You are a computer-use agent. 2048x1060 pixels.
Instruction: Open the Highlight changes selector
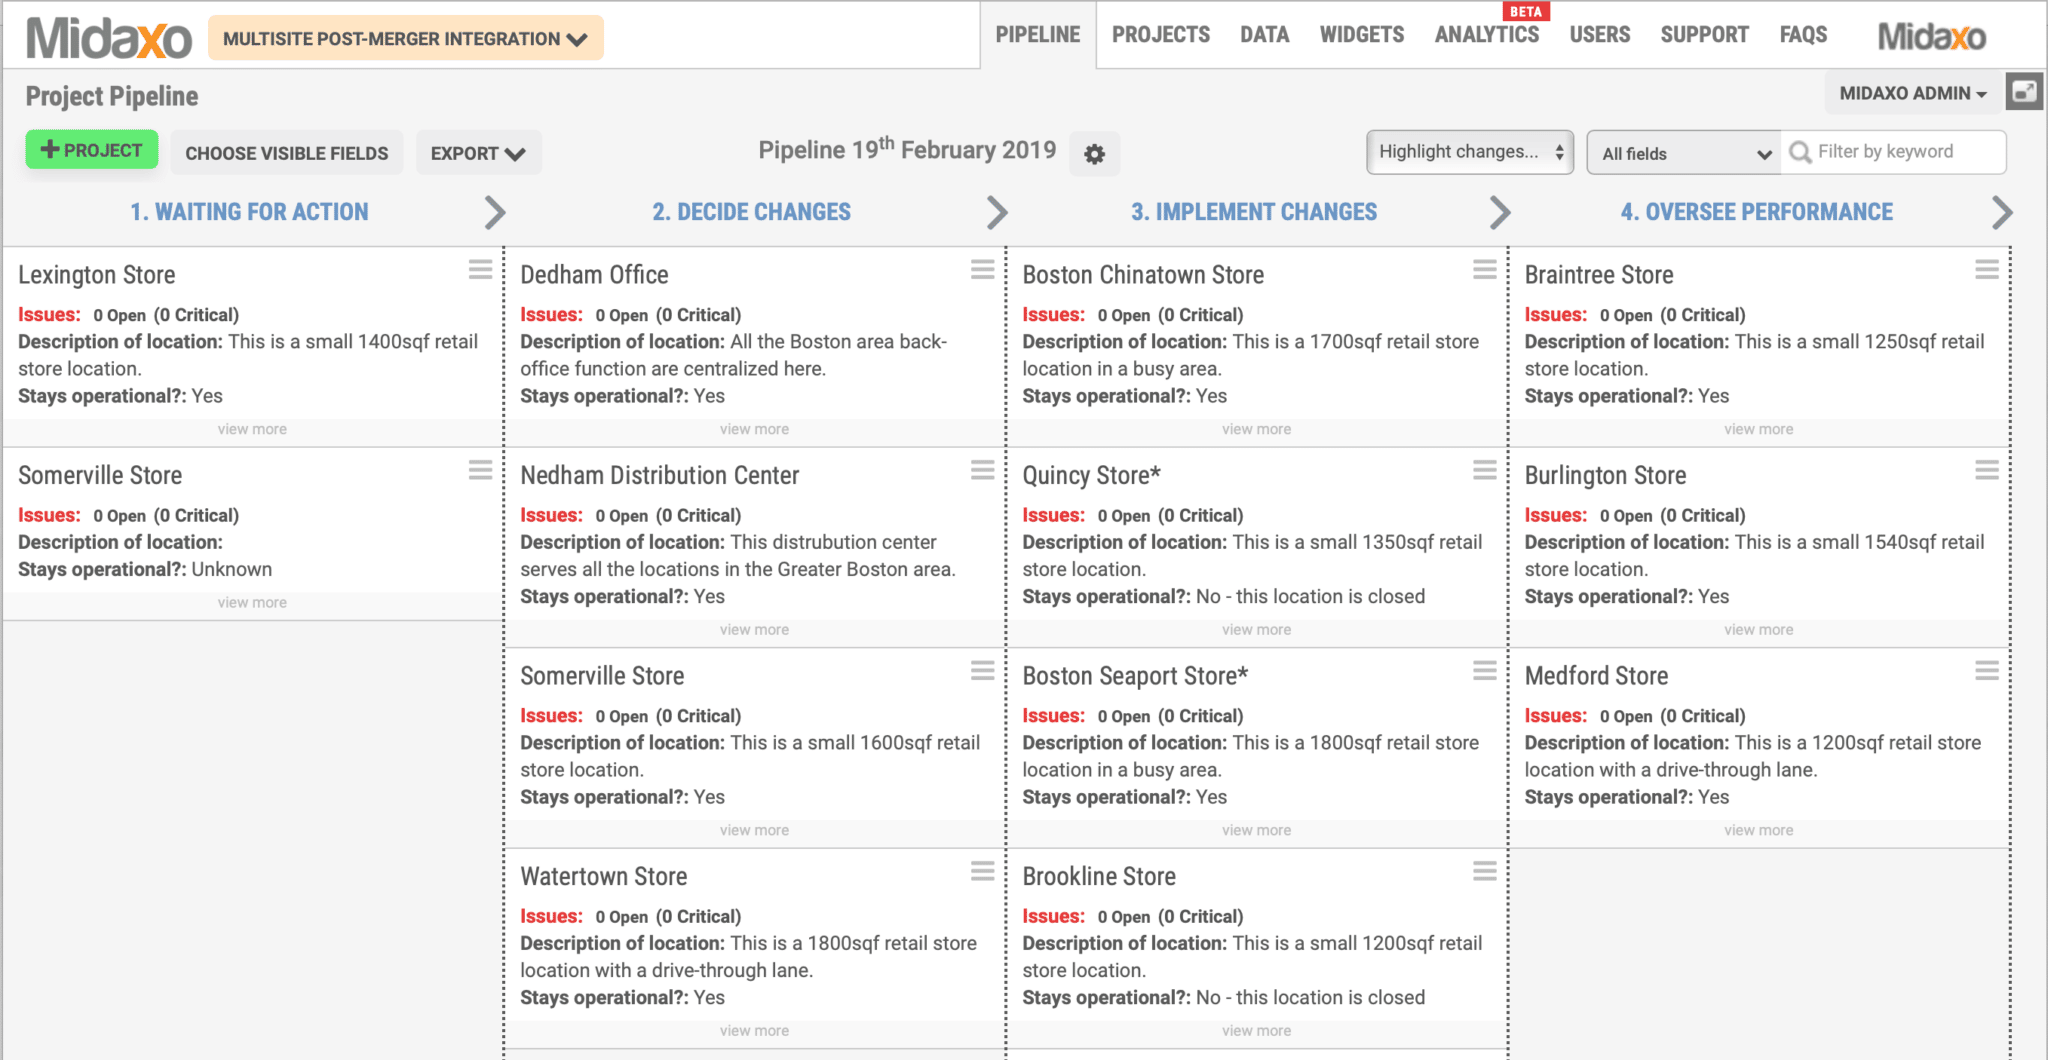1470,152
